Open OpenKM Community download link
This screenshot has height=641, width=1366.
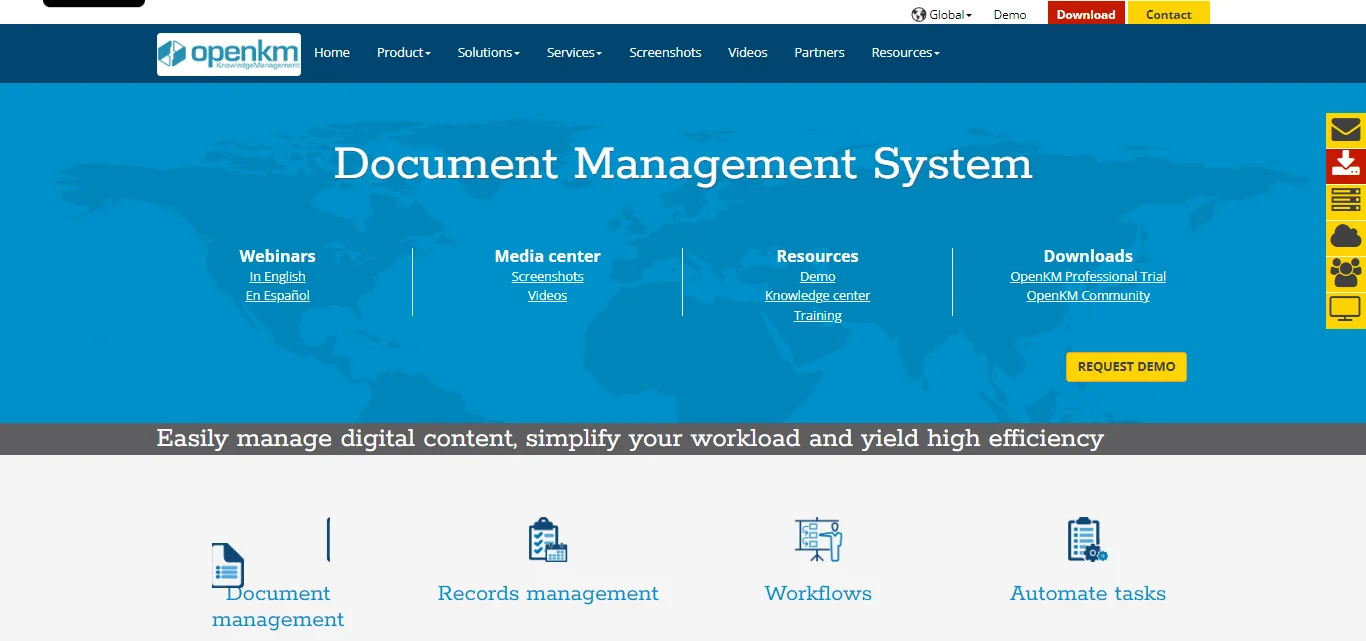coord(1088,296)
